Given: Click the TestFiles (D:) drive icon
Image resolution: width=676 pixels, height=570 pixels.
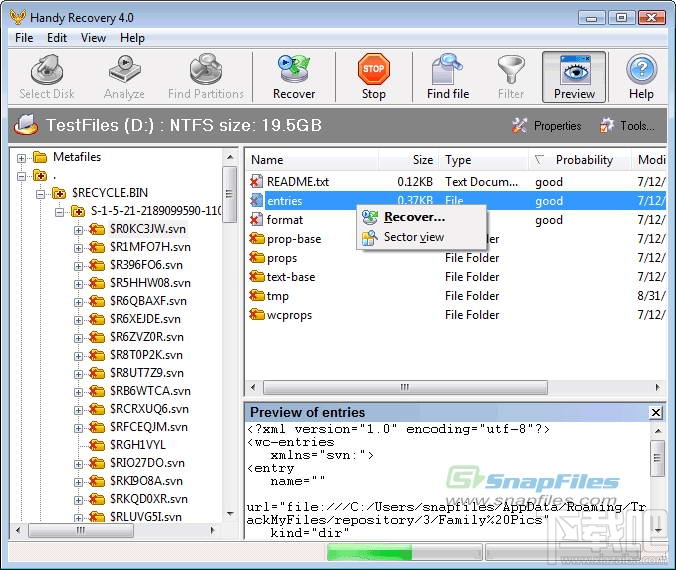Looking at the screenshot, I should click(x=27, y=125).
